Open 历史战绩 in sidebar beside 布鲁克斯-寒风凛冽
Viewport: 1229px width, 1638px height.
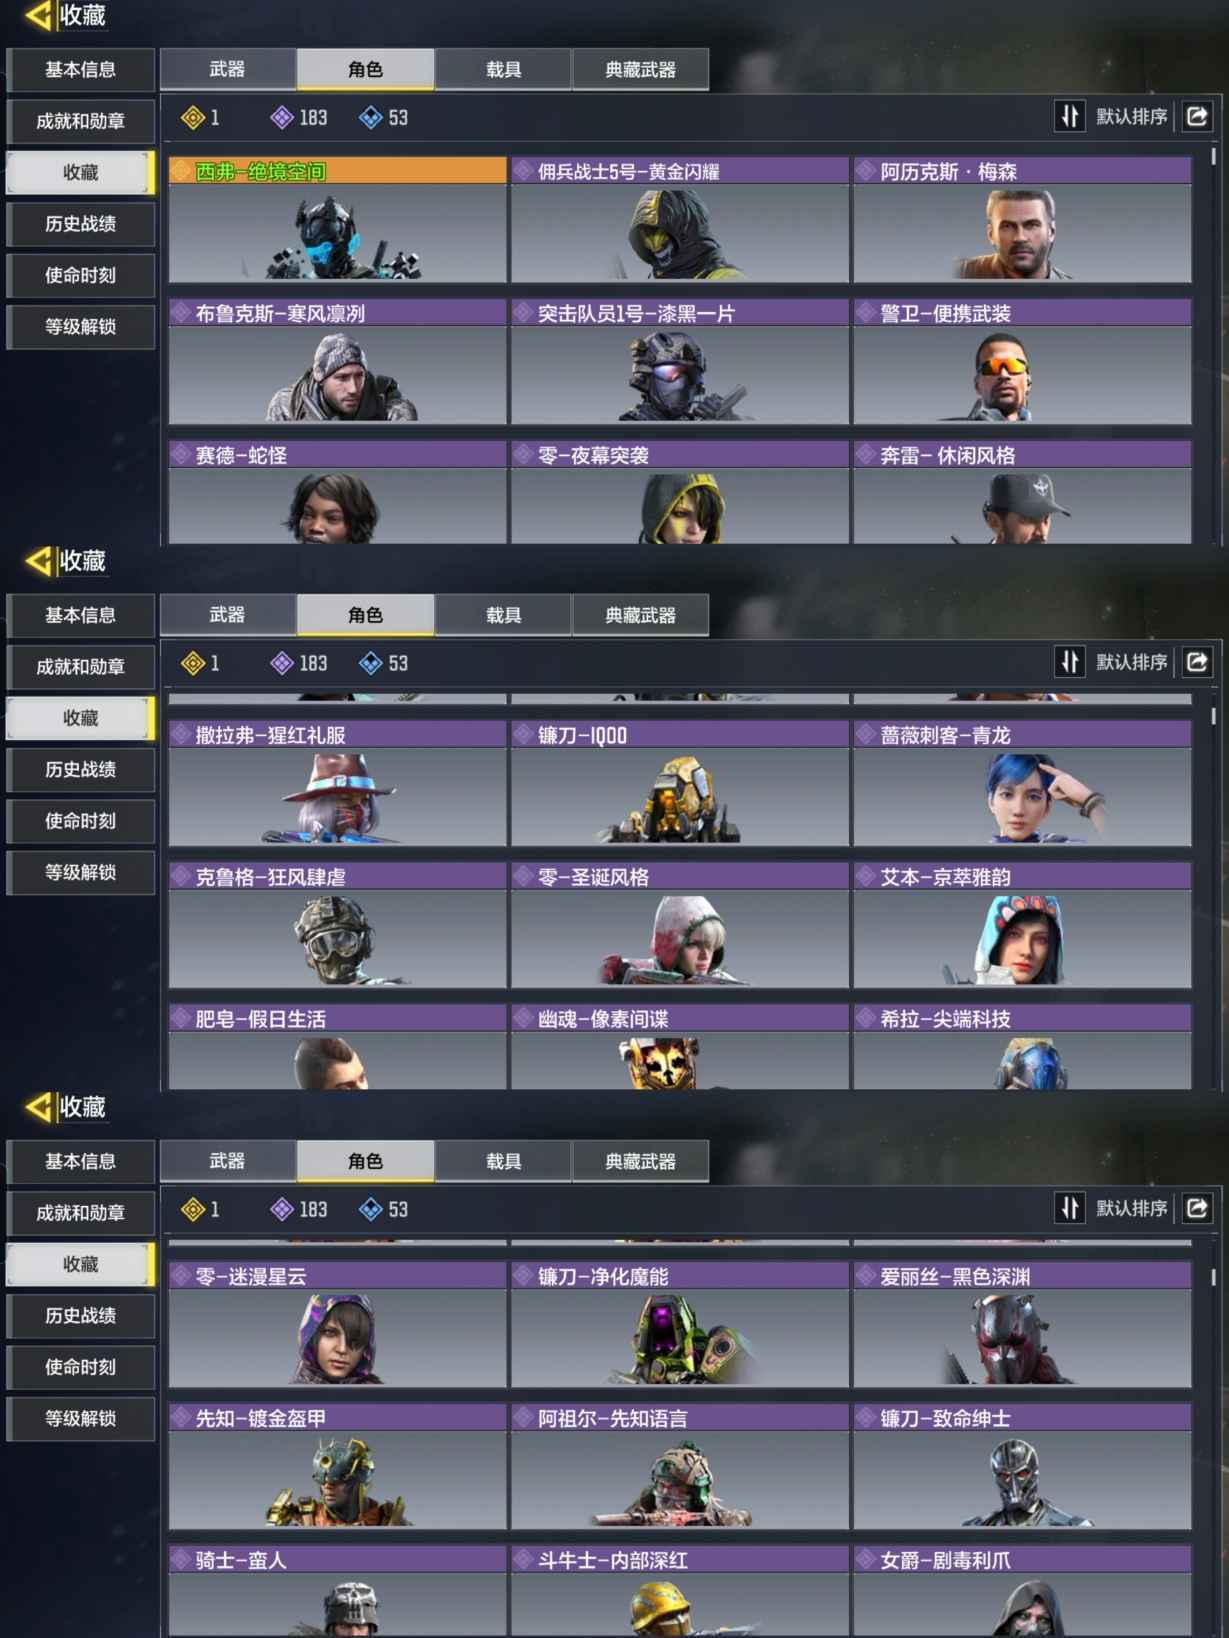[81, 224]
